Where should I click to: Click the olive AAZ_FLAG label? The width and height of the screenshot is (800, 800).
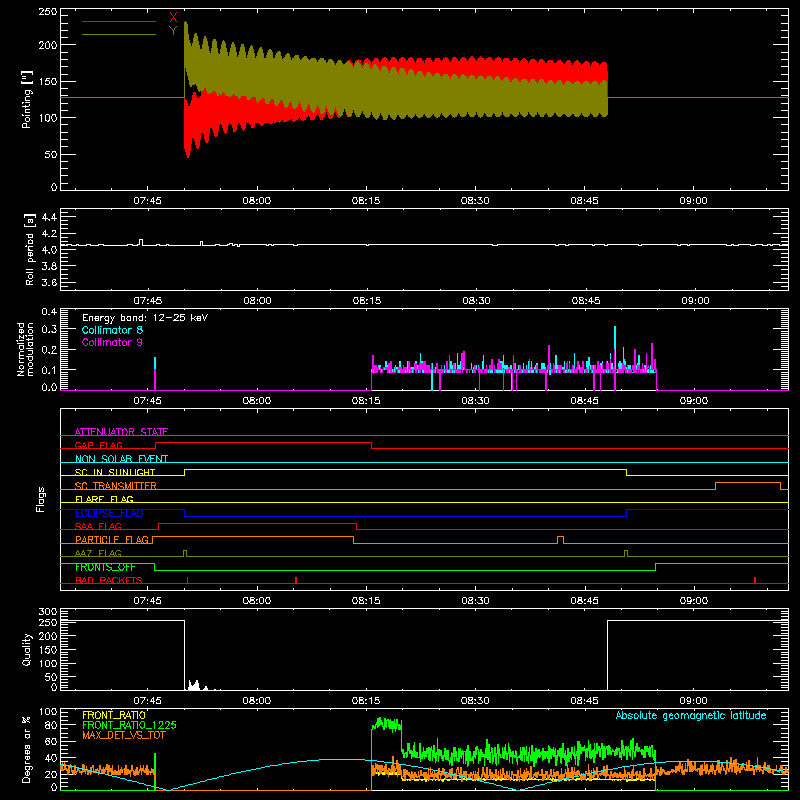click(98, 553)
